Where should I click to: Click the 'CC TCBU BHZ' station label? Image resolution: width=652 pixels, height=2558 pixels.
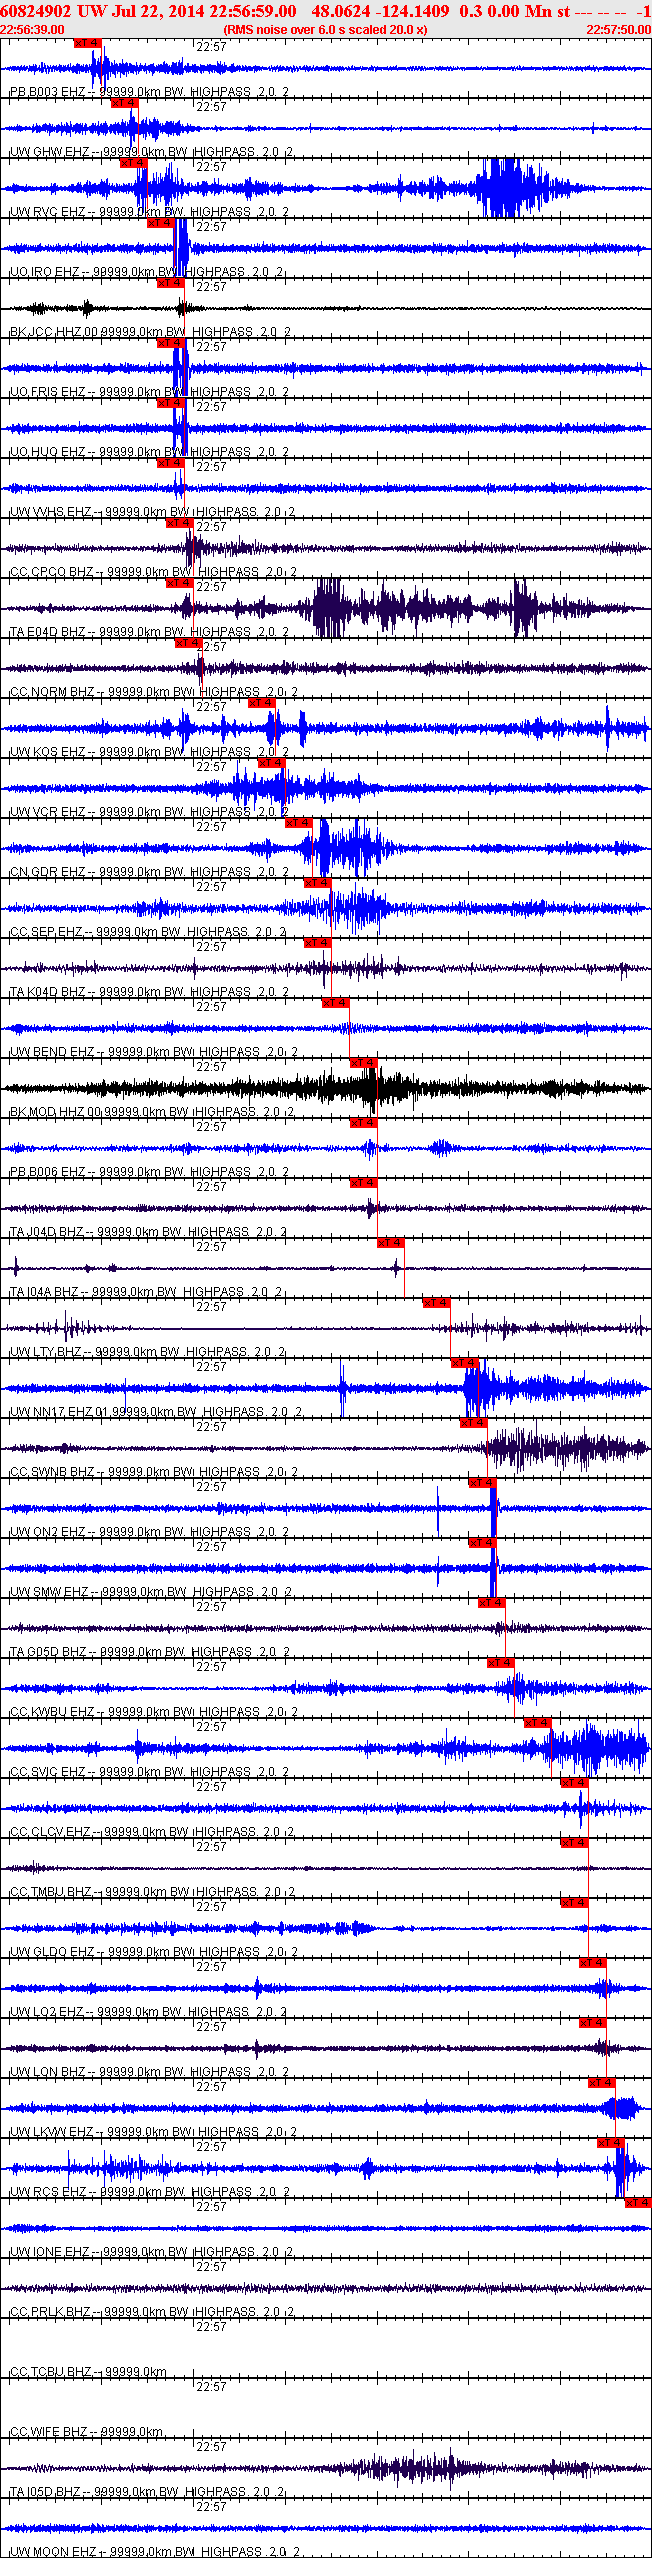(x=50, y=2372)
